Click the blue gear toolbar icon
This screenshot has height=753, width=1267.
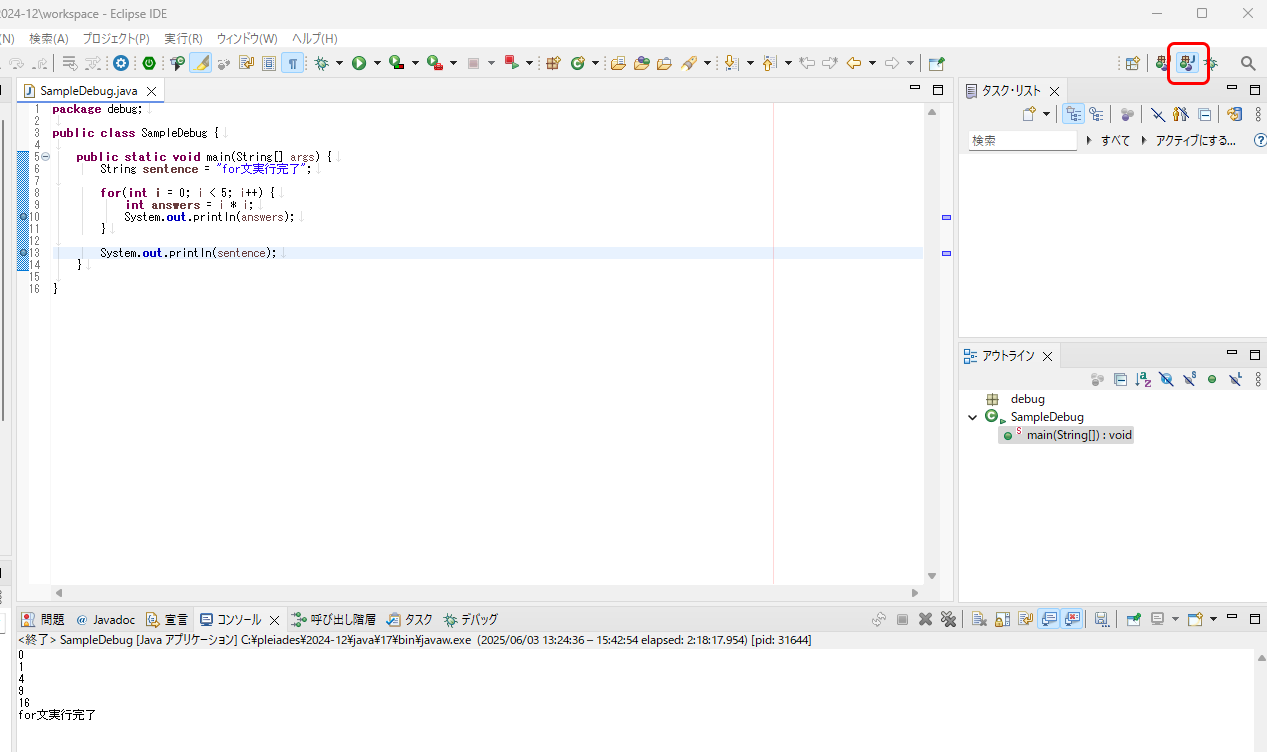(121, 63)
